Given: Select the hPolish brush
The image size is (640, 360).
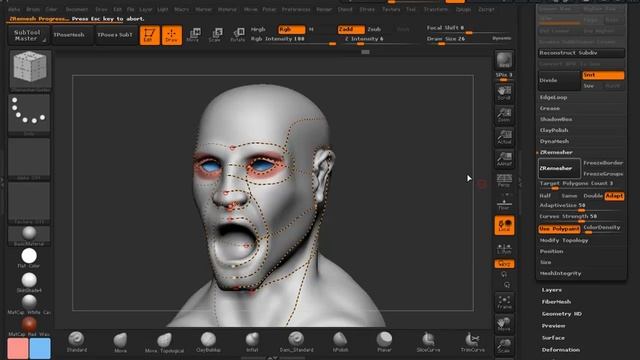Looking at the screenshot, I should tap(340, 342).
